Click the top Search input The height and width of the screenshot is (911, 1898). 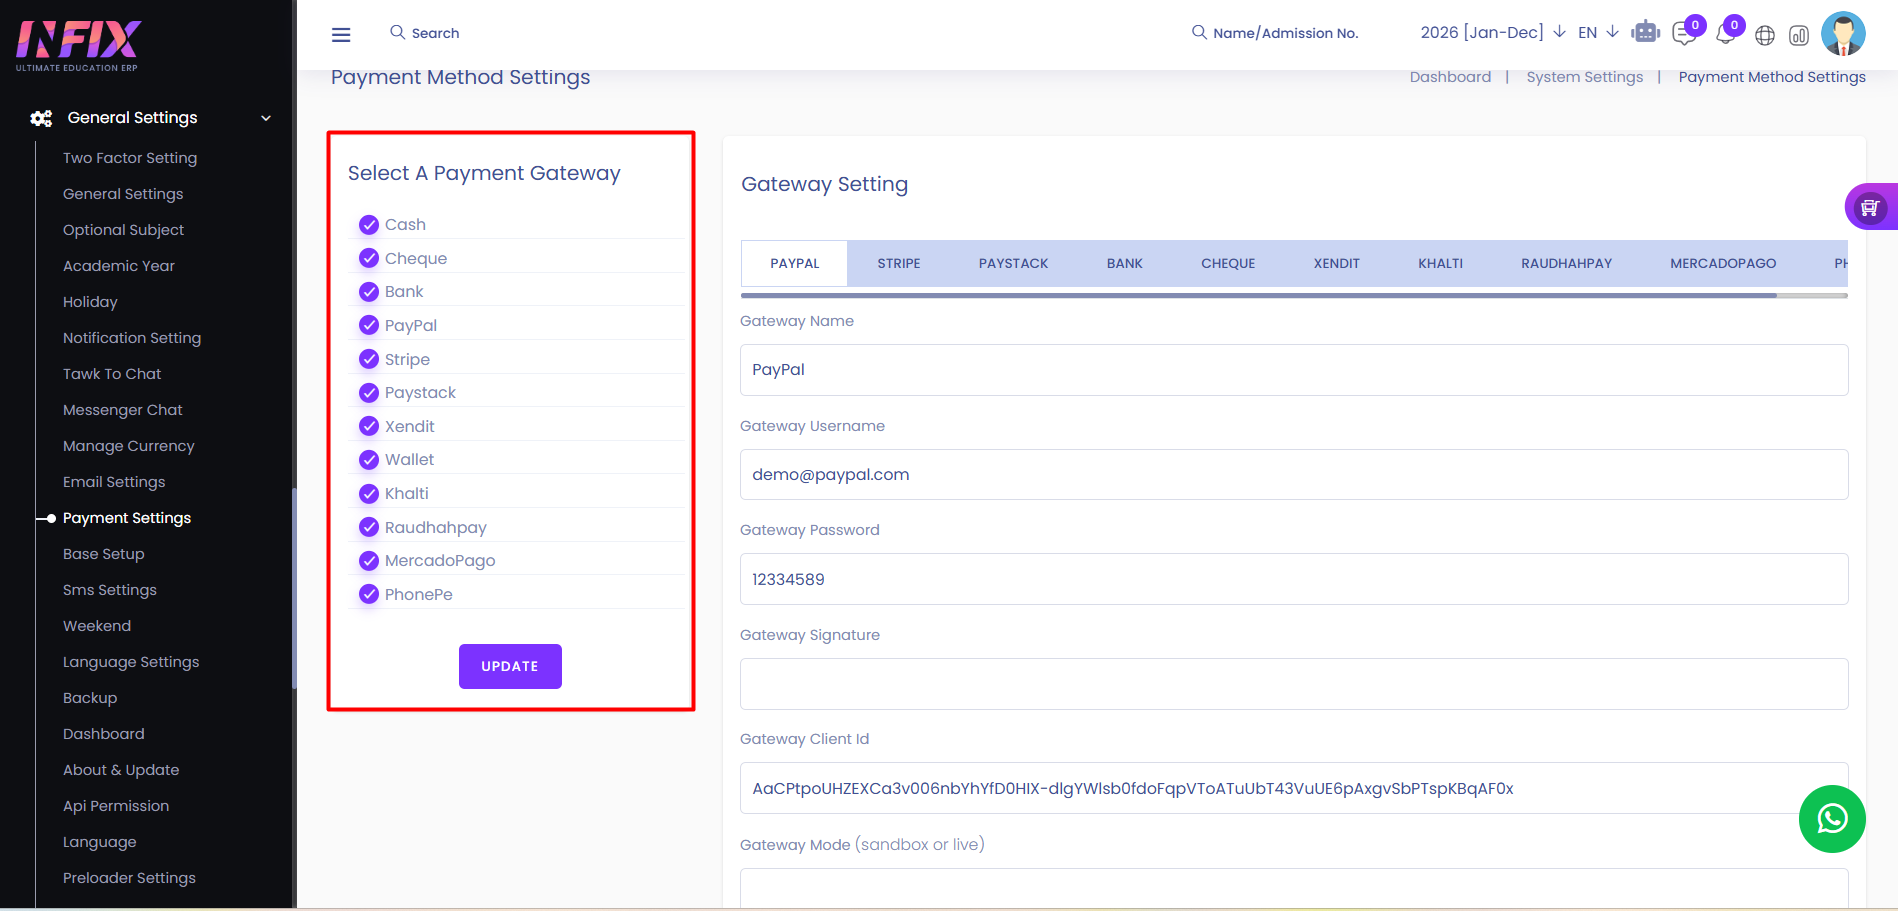pyautogui.click(x=436, y=33)
